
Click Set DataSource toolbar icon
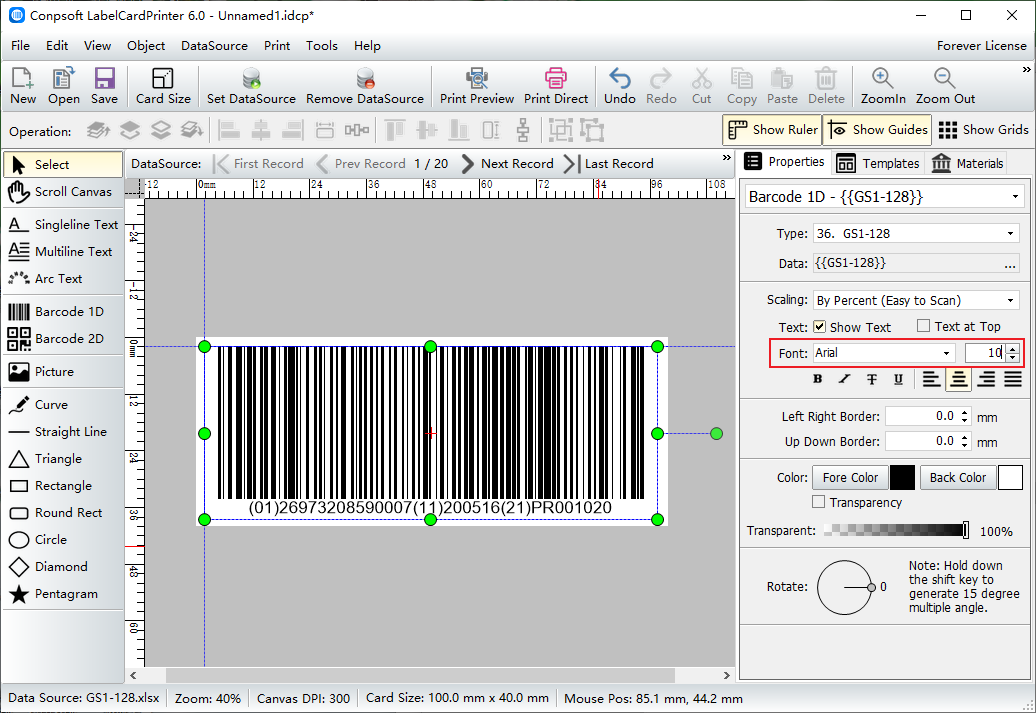[251, 86]
